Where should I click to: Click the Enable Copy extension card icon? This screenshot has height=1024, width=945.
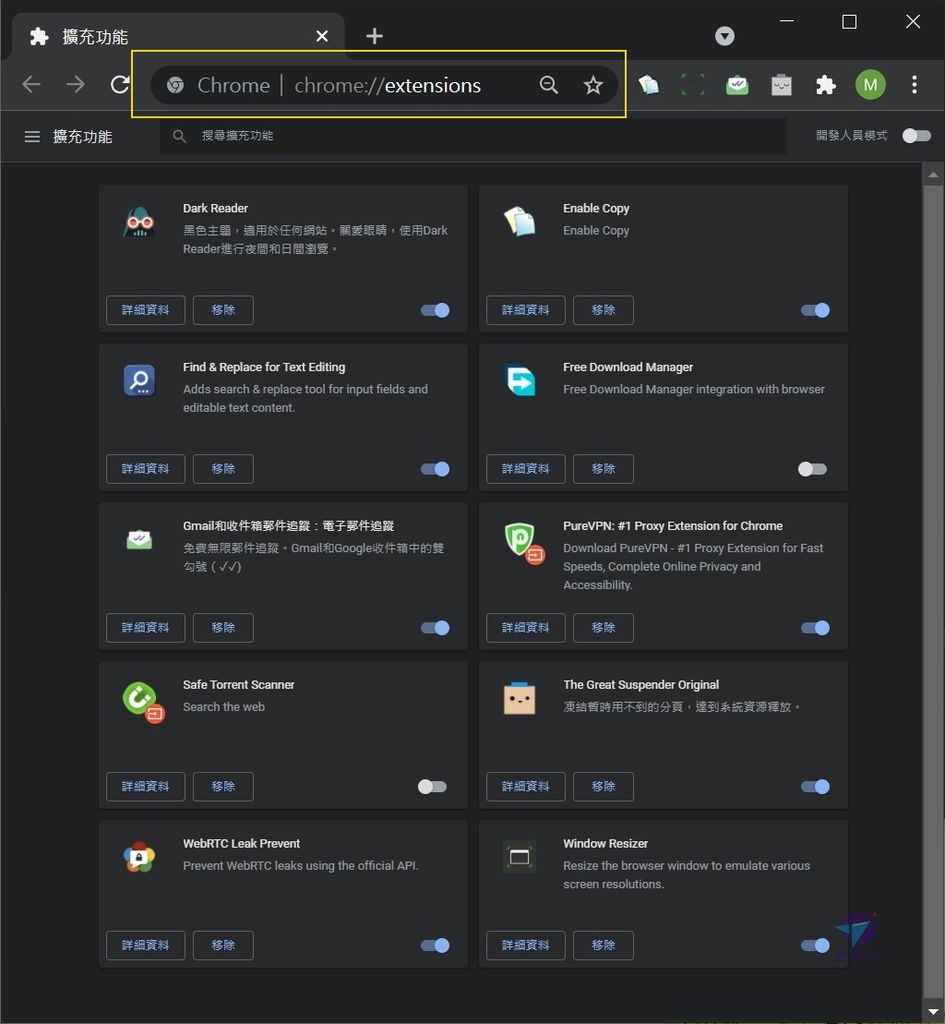tap(520, 221)
